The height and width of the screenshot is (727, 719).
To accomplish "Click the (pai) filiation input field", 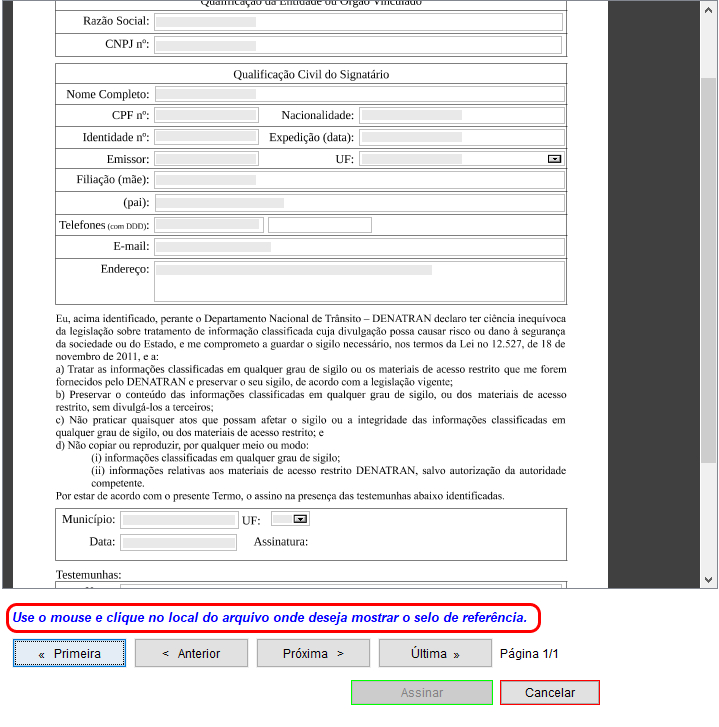I will (360, 203).
